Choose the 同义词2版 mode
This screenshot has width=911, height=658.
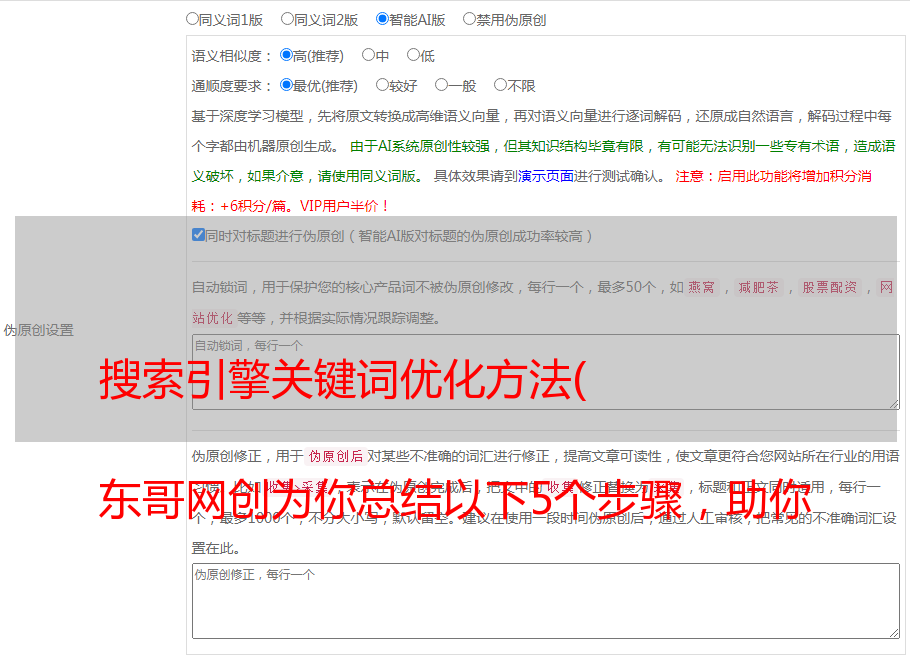click(x=287, y=18)
